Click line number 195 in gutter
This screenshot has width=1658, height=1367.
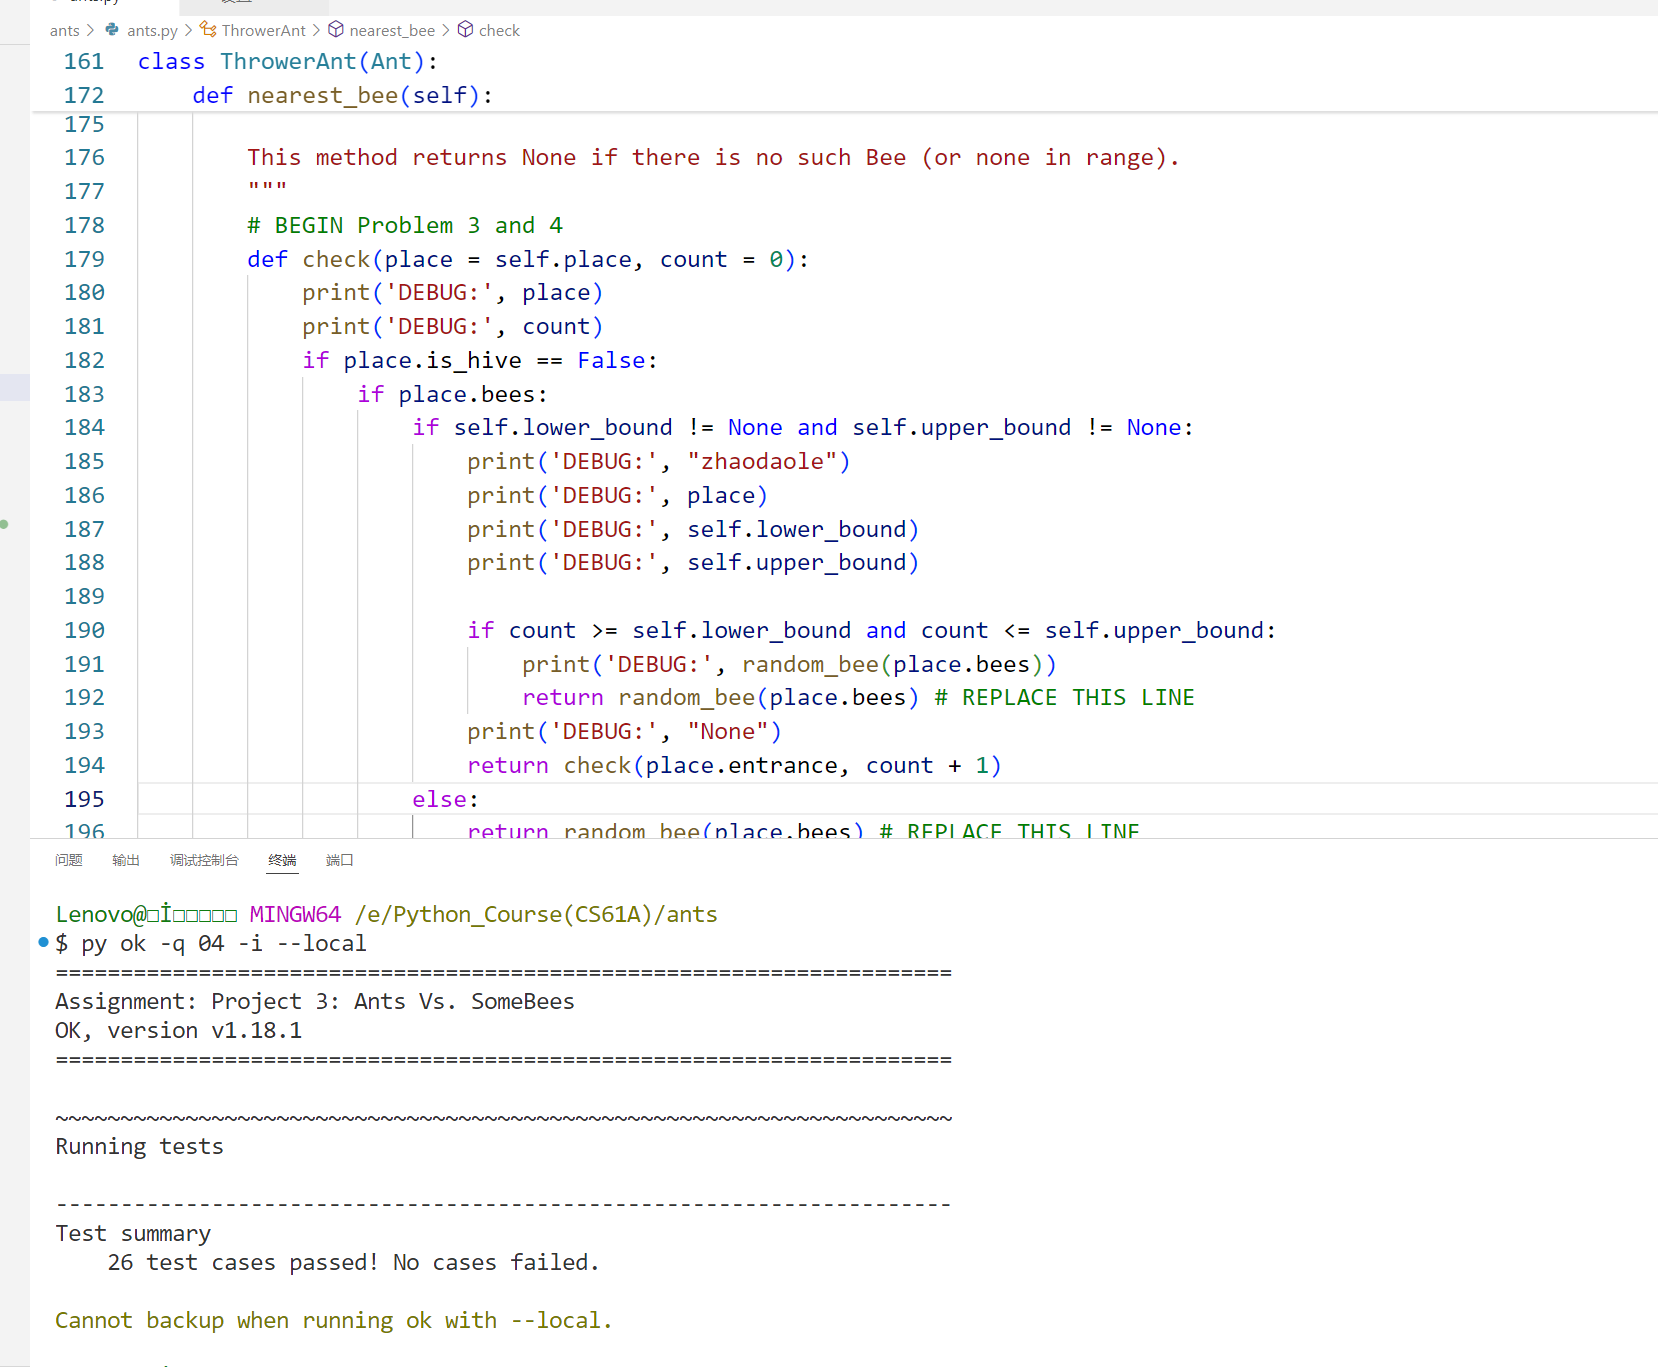click(84, 800)
